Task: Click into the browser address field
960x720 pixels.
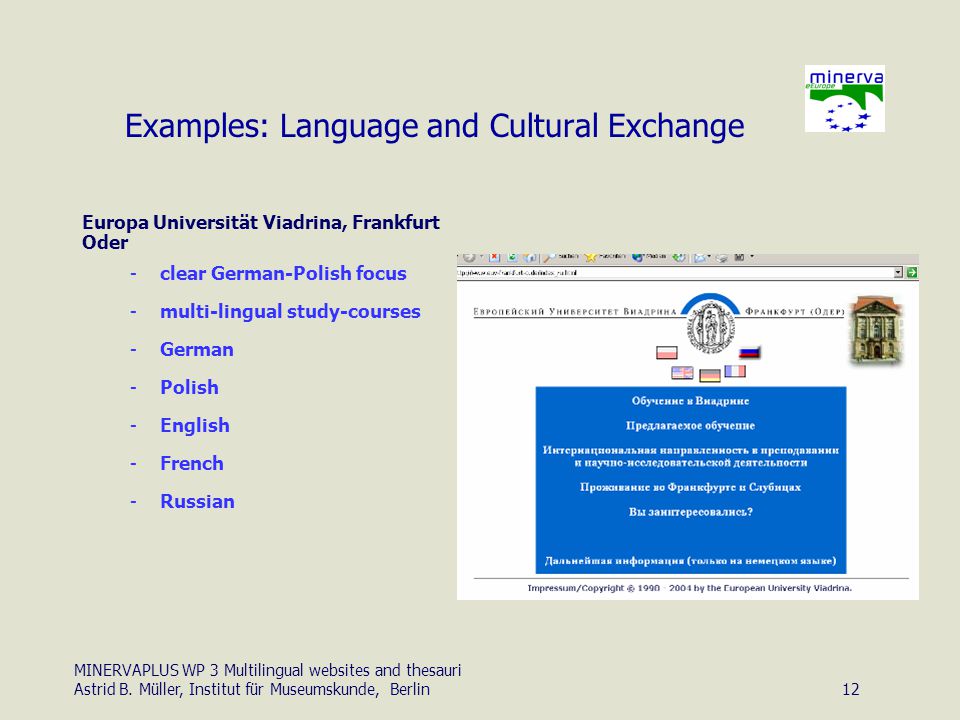Action: pos(675,272)
